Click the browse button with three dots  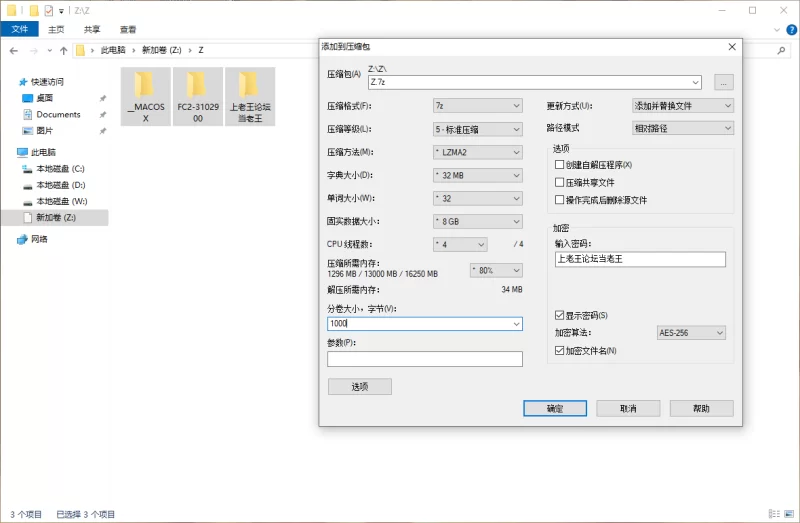tap(723, 82)
